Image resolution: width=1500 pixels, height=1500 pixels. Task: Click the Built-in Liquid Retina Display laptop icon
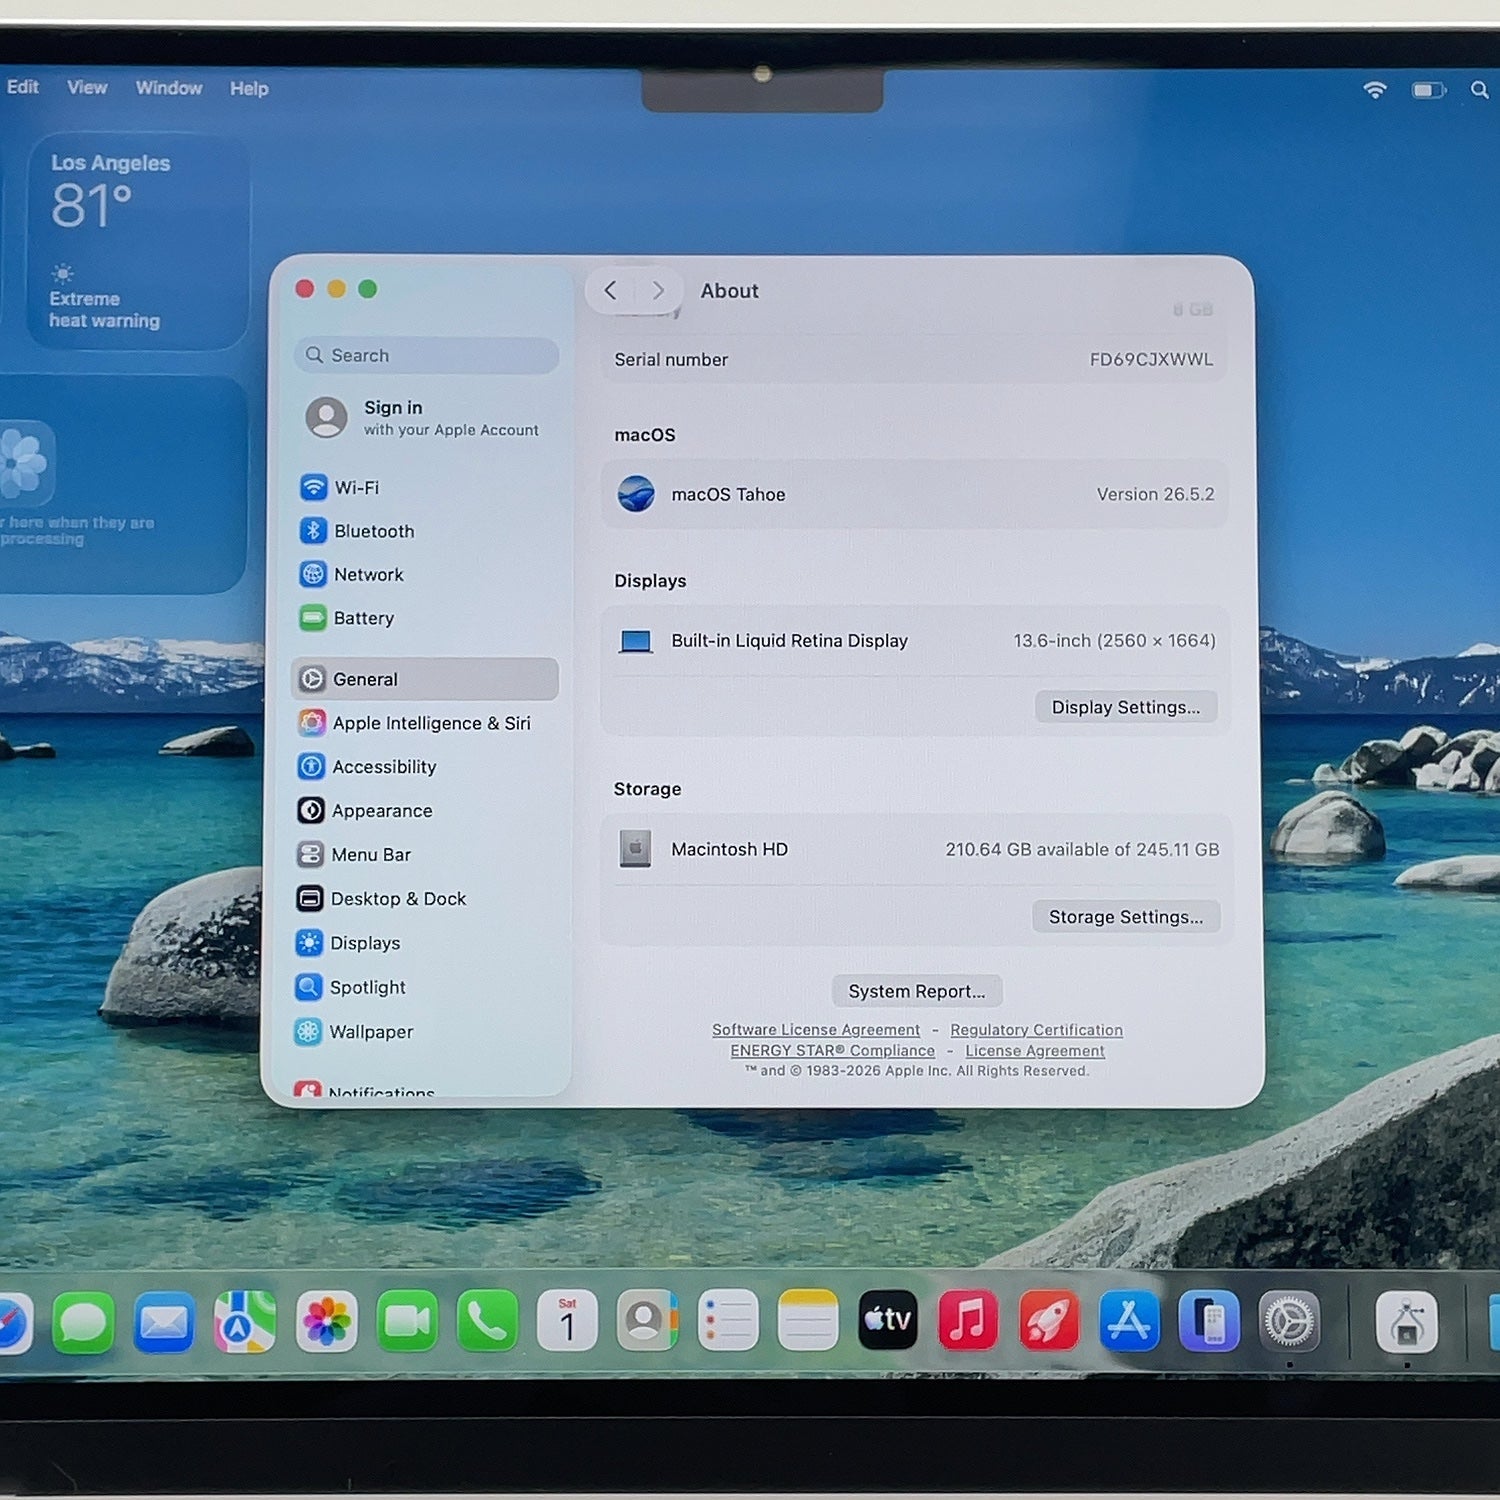(x=636, y=641)
